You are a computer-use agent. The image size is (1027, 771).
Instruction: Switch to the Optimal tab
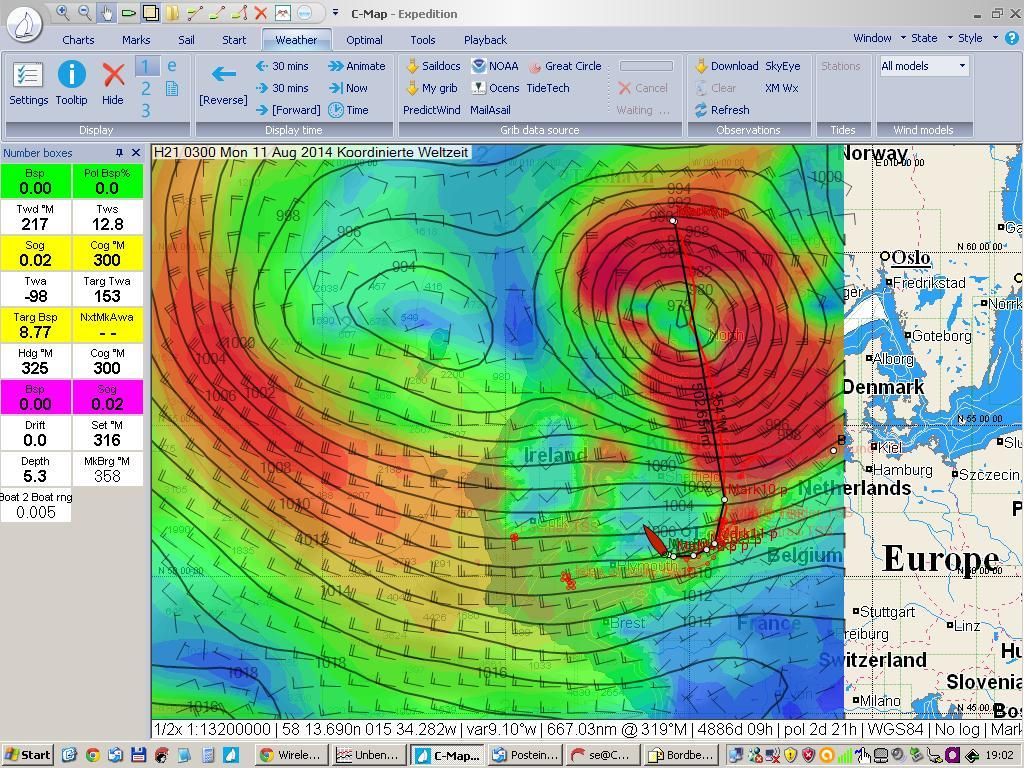(x=364, y=40)
